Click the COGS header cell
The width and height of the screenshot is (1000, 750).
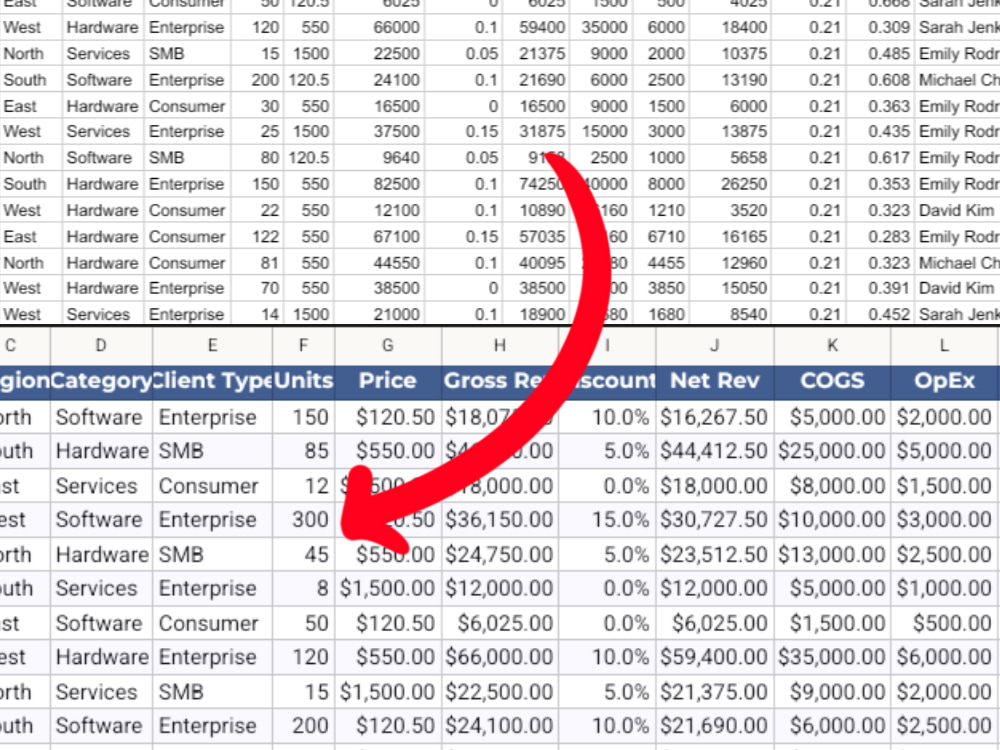click(x=832, y=381)
